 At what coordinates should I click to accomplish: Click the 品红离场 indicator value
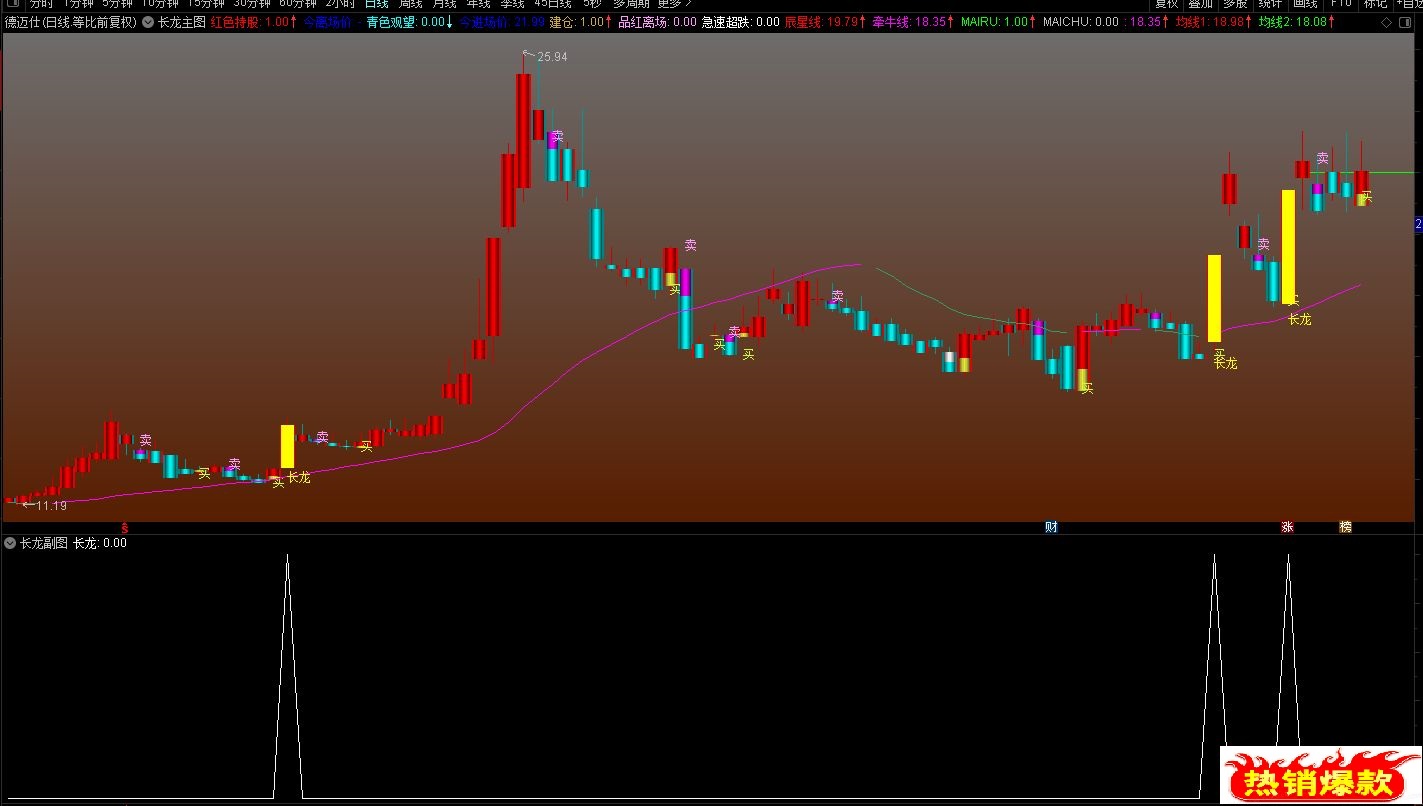657,22
